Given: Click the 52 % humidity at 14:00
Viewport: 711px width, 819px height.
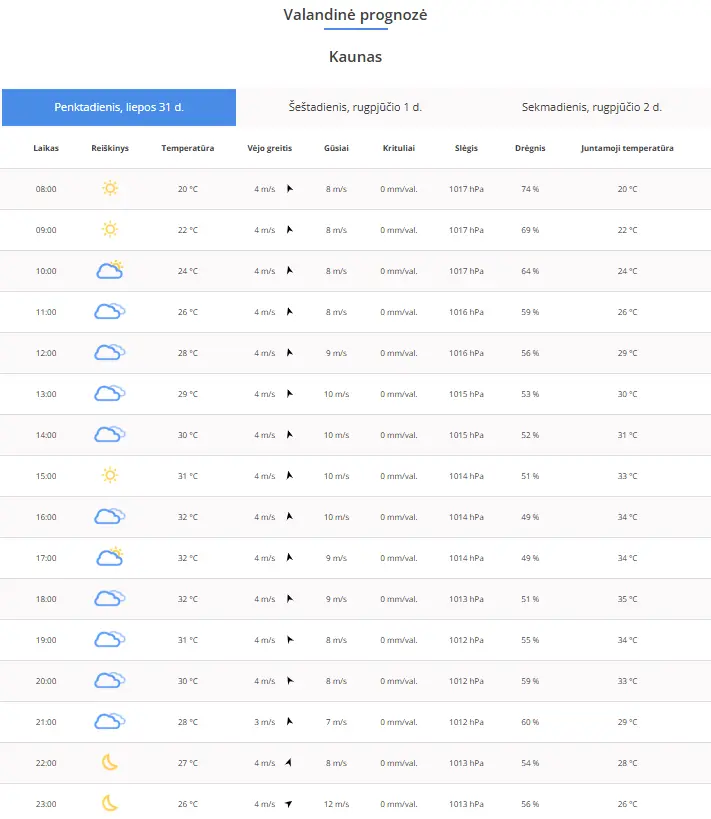Looking at the screenshot, I should point(530,435).
